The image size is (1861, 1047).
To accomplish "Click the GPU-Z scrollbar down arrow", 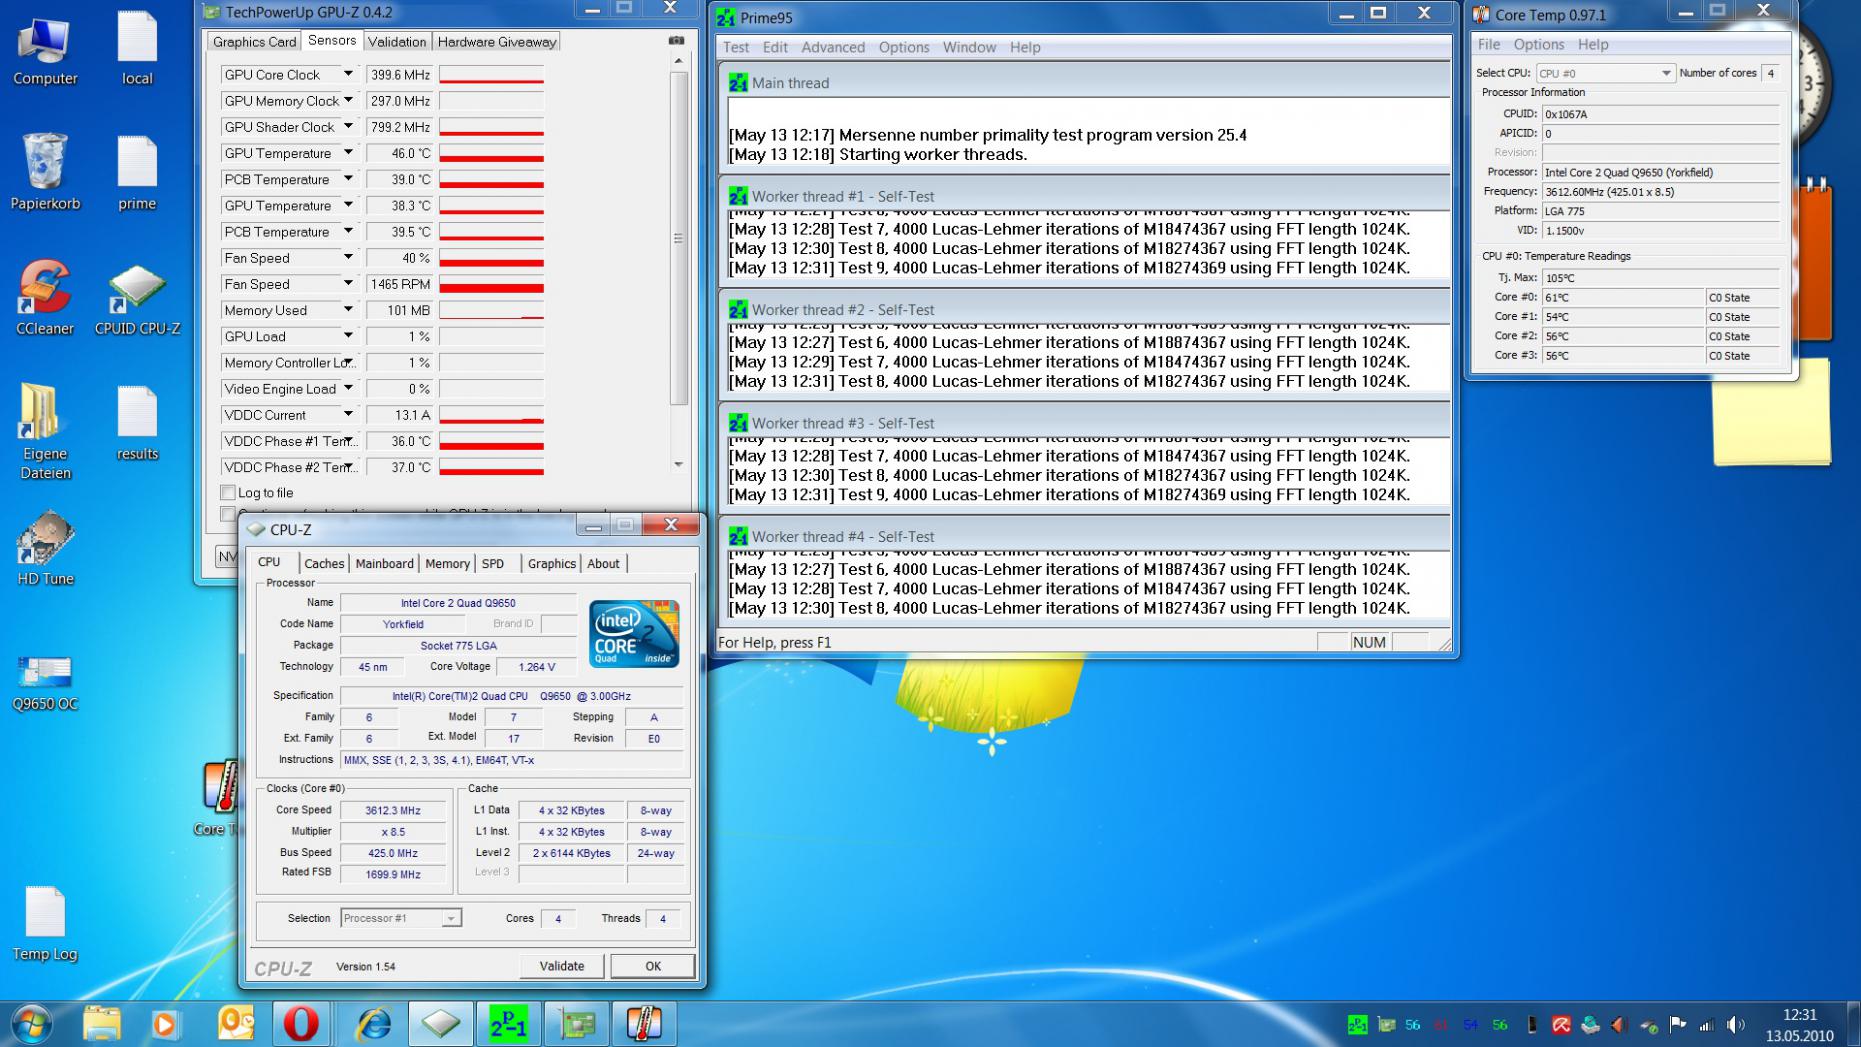I will coord(679,464).
